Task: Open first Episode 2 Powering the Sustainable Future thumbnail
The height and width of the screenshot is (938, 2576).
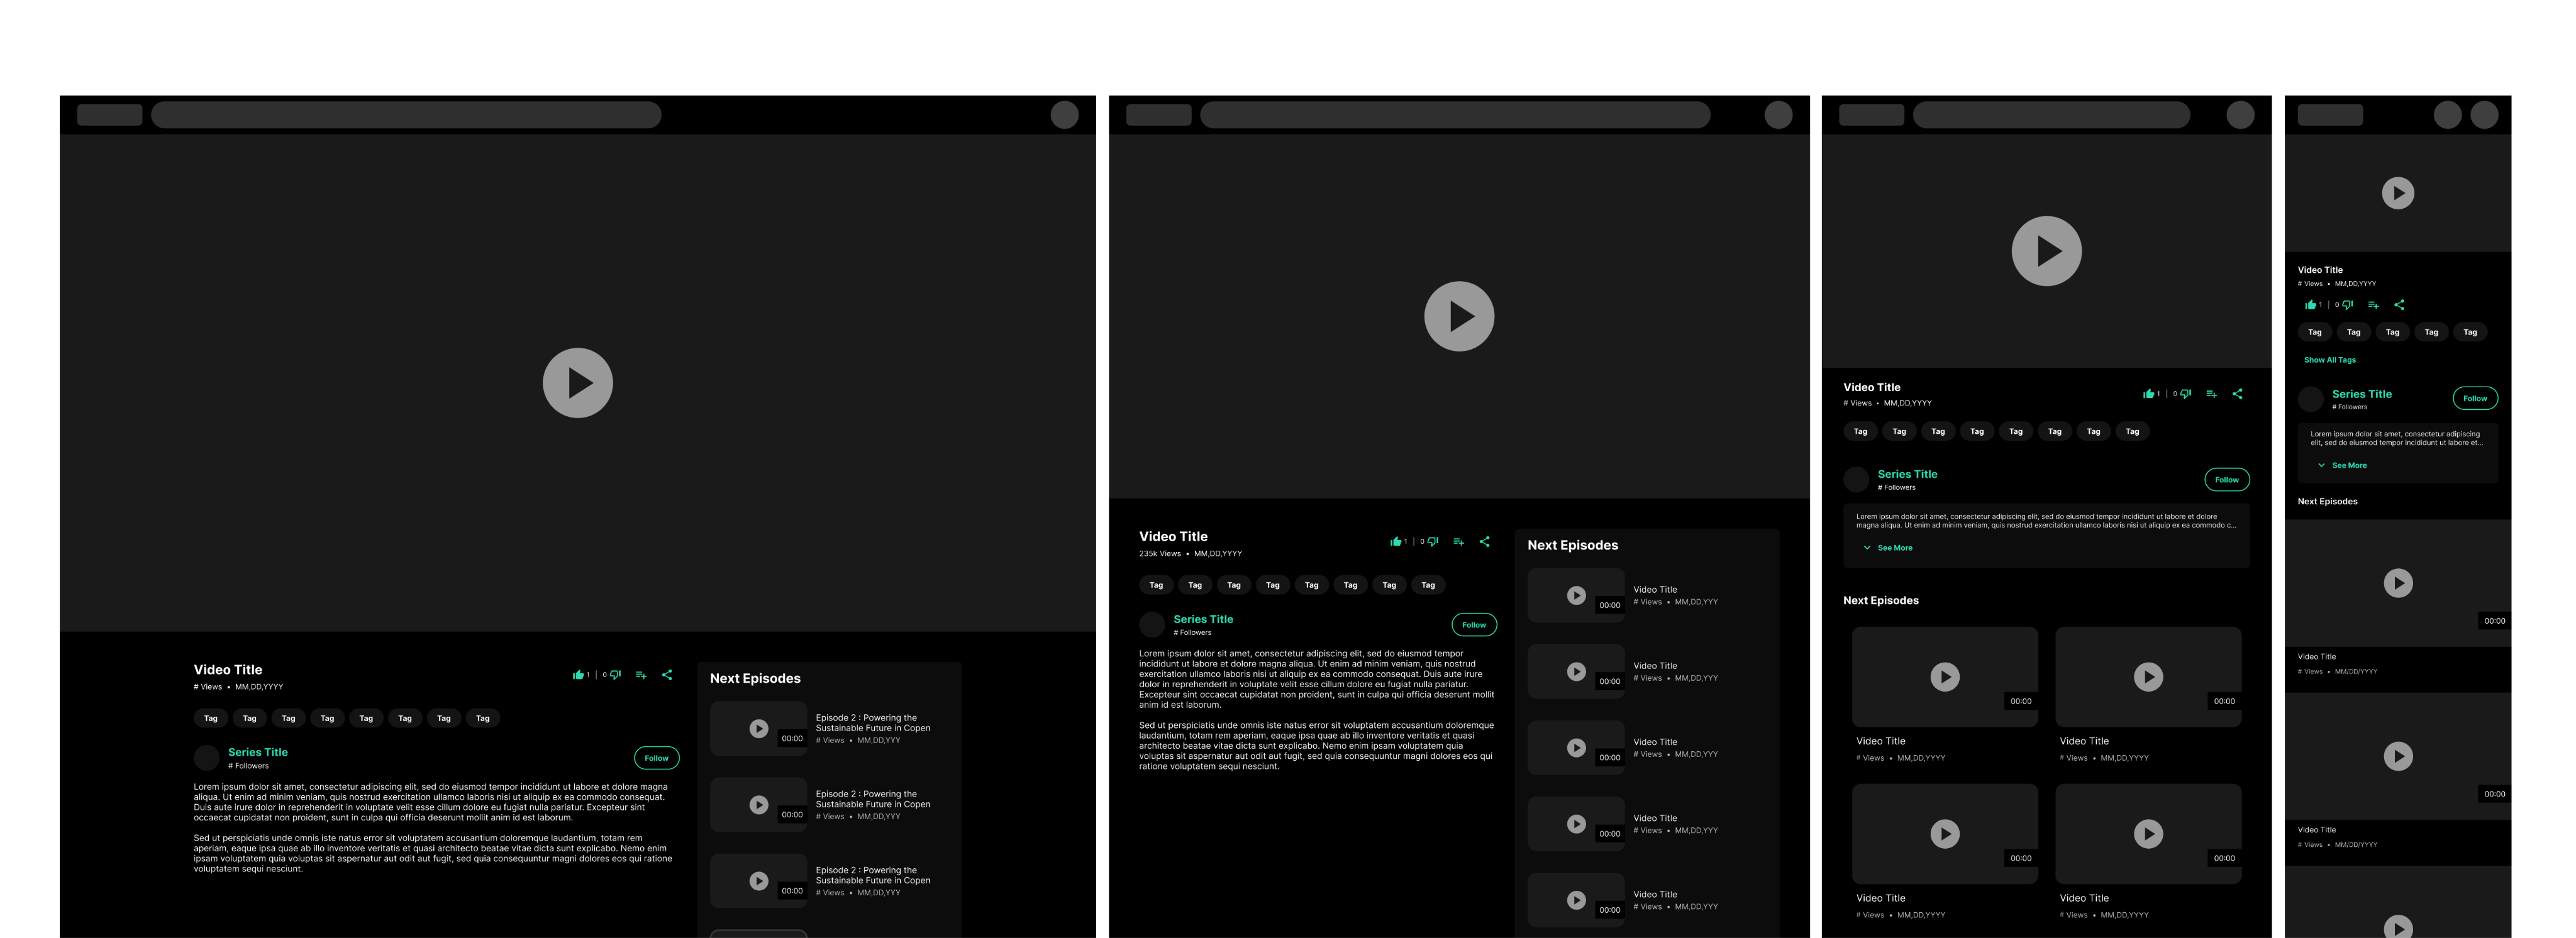Action: (x=758, y=729)
